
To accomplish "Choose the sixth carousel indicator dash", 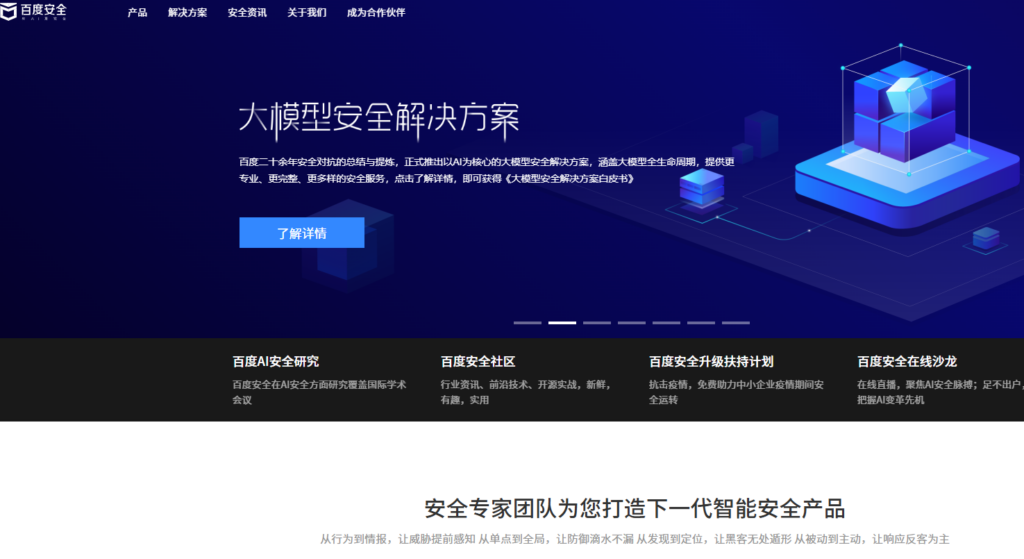I will (x=701, y=323).
